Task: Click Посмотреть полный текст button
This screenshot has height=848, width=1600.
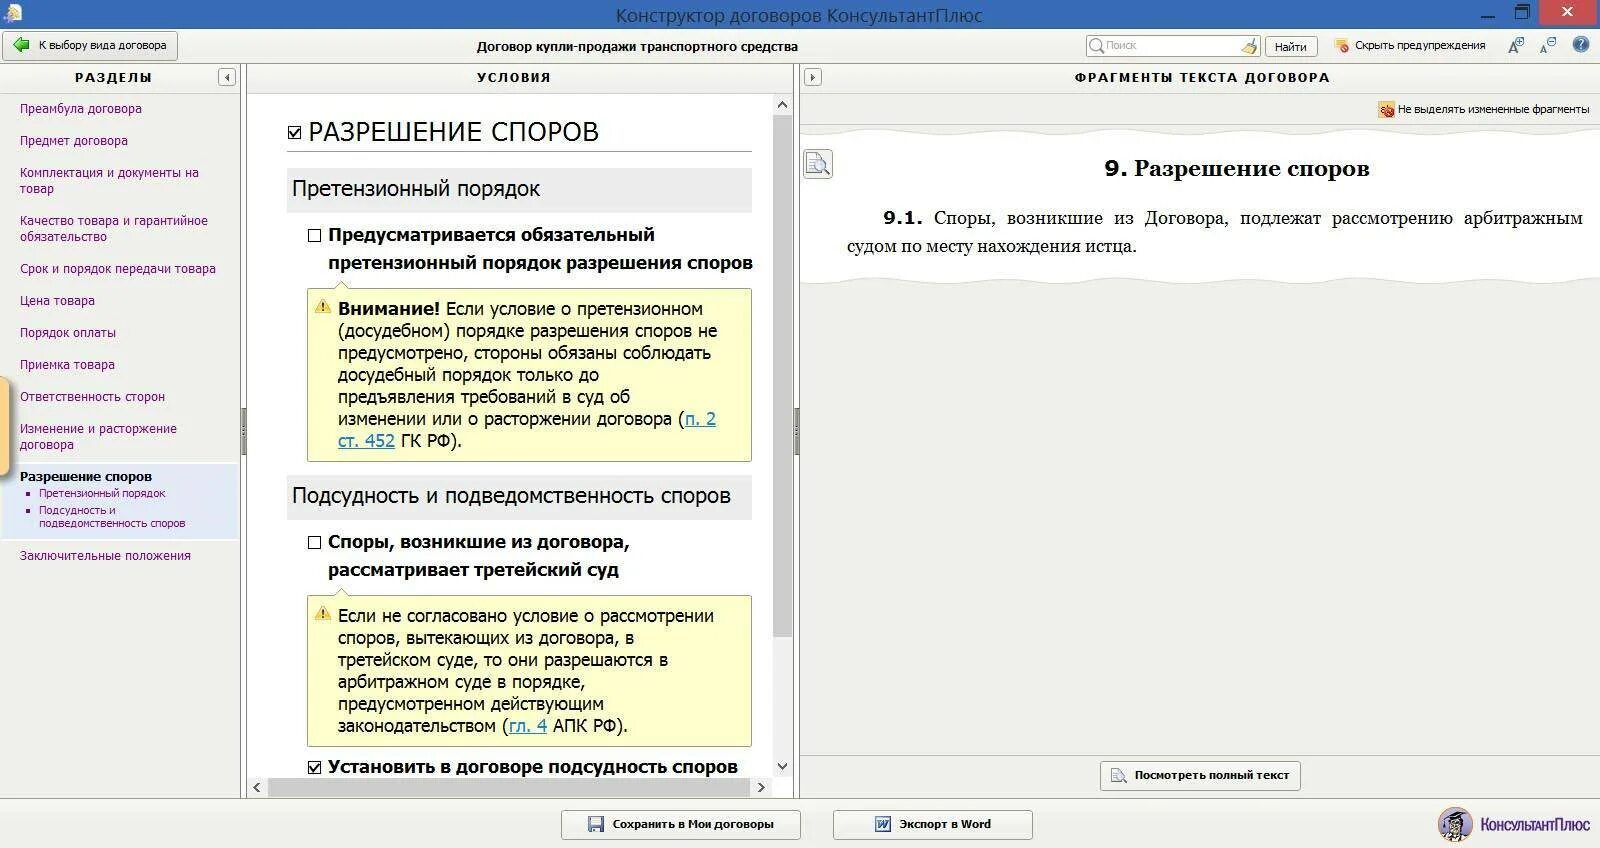Action: tap(1200, 775)
